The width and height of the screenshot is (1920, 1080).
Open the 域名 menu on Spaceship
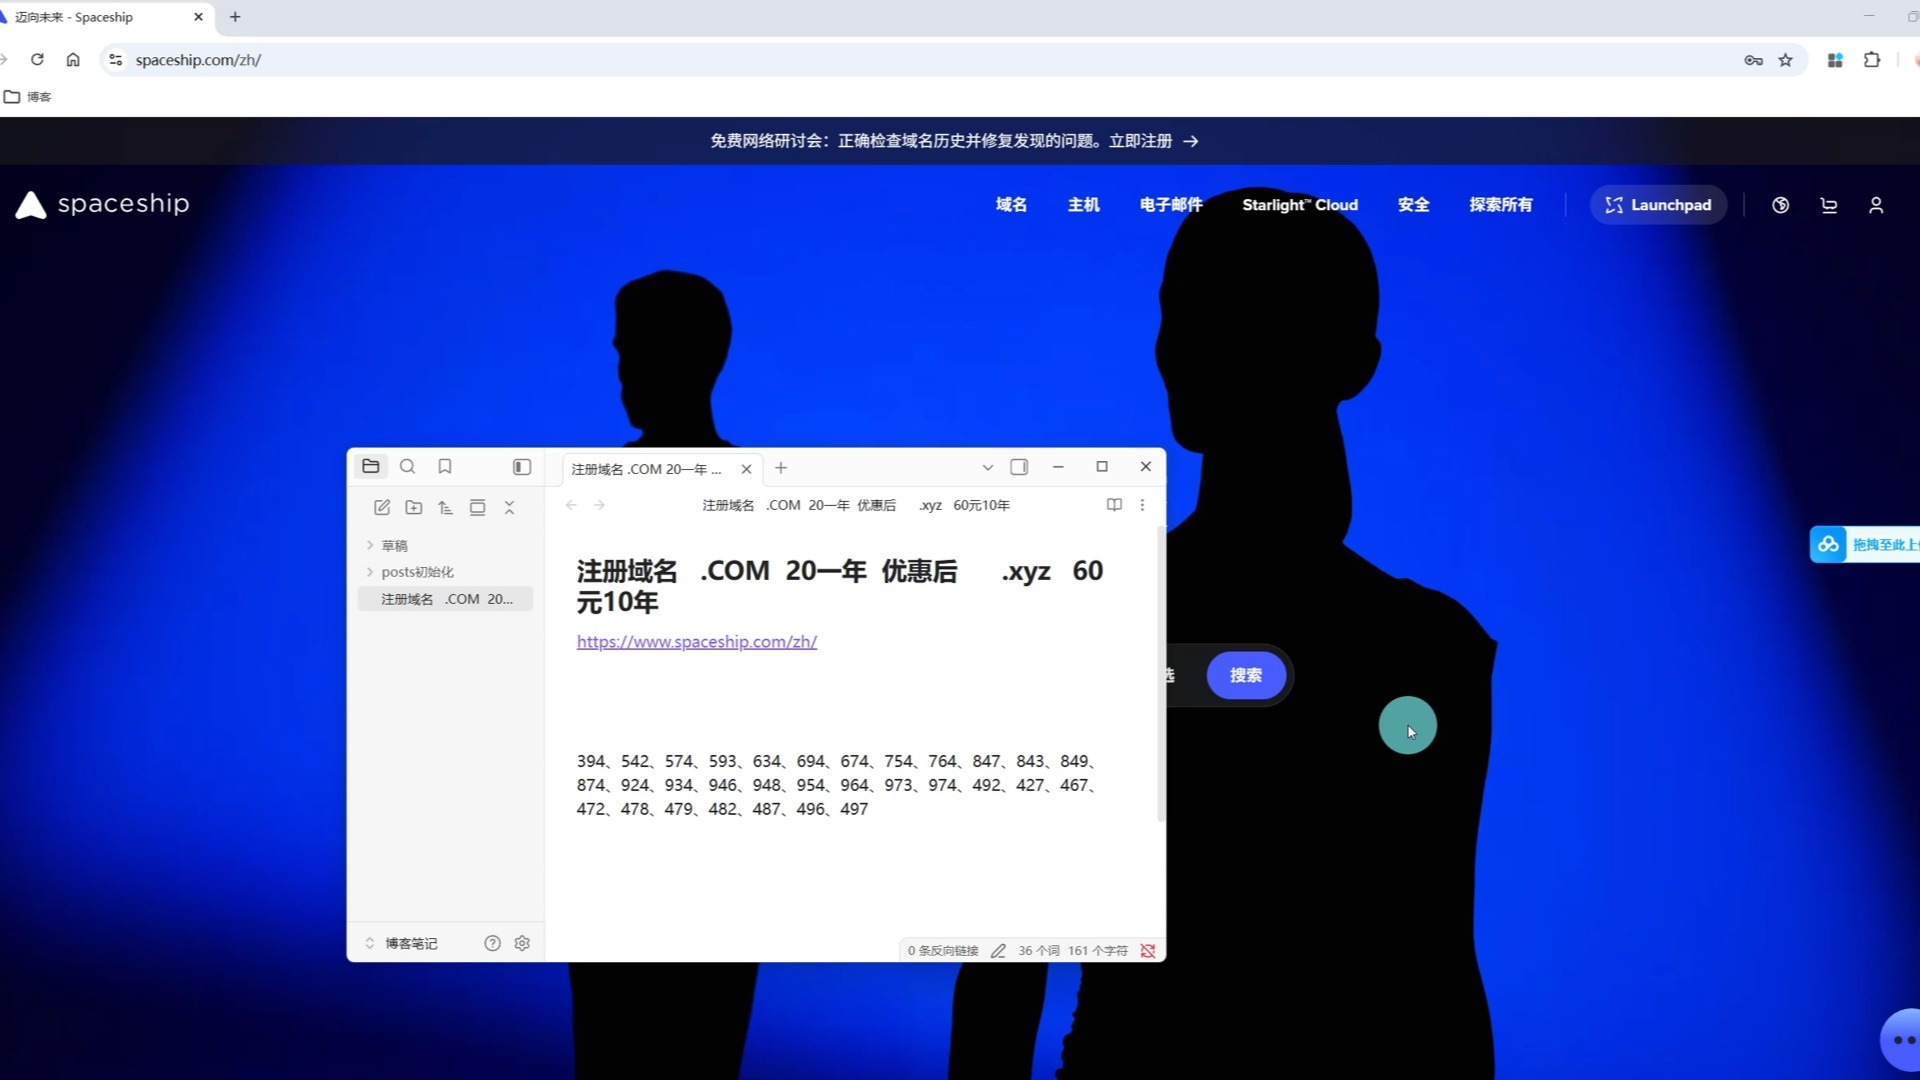(1011, 205)
